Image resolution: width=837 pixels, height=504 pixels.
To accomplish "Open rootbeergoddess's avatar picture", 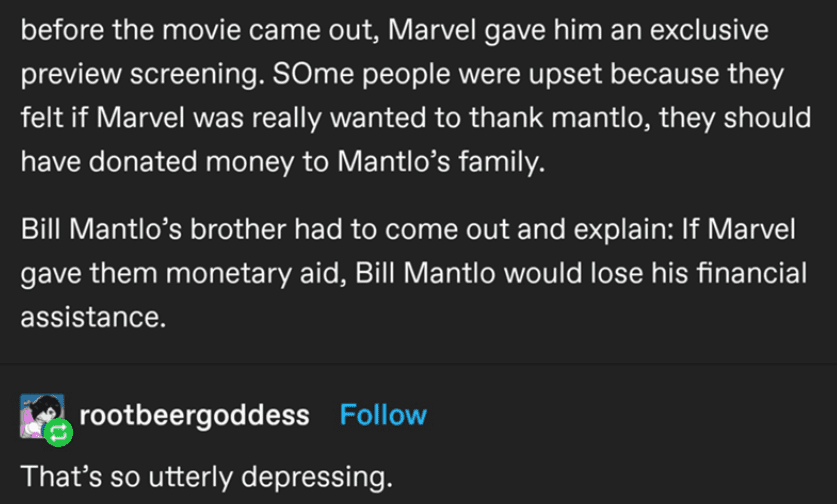I will 42,416.
